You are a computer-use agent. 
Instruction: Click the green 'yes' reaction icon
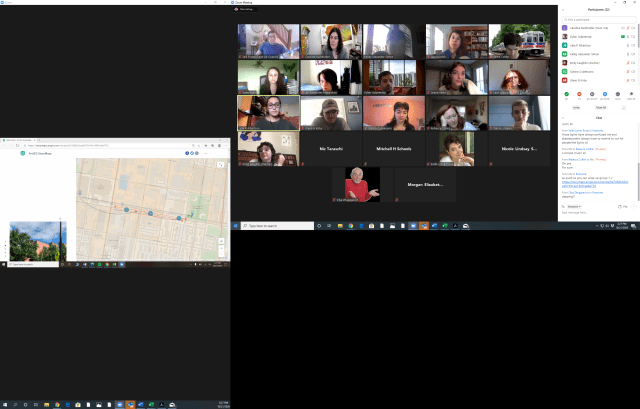(566, 94)
